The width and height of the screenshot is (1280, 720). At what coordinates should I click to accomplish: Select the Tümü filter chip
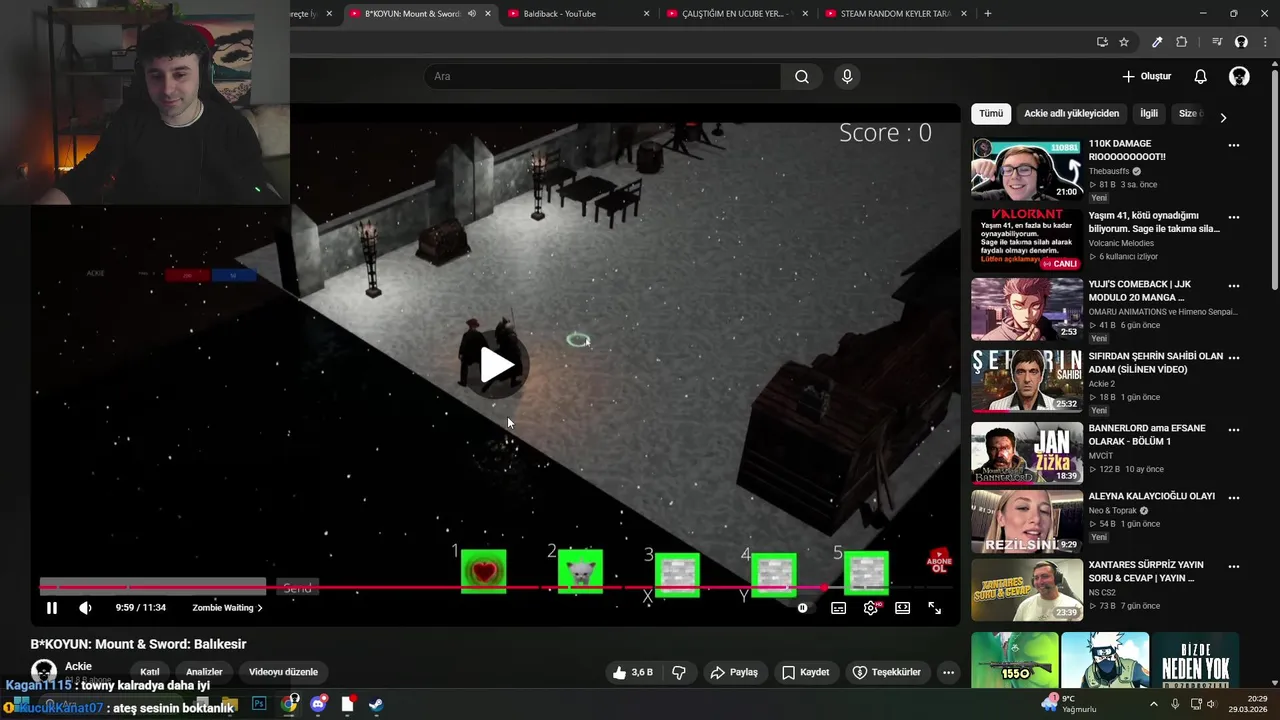click(991, 113)
